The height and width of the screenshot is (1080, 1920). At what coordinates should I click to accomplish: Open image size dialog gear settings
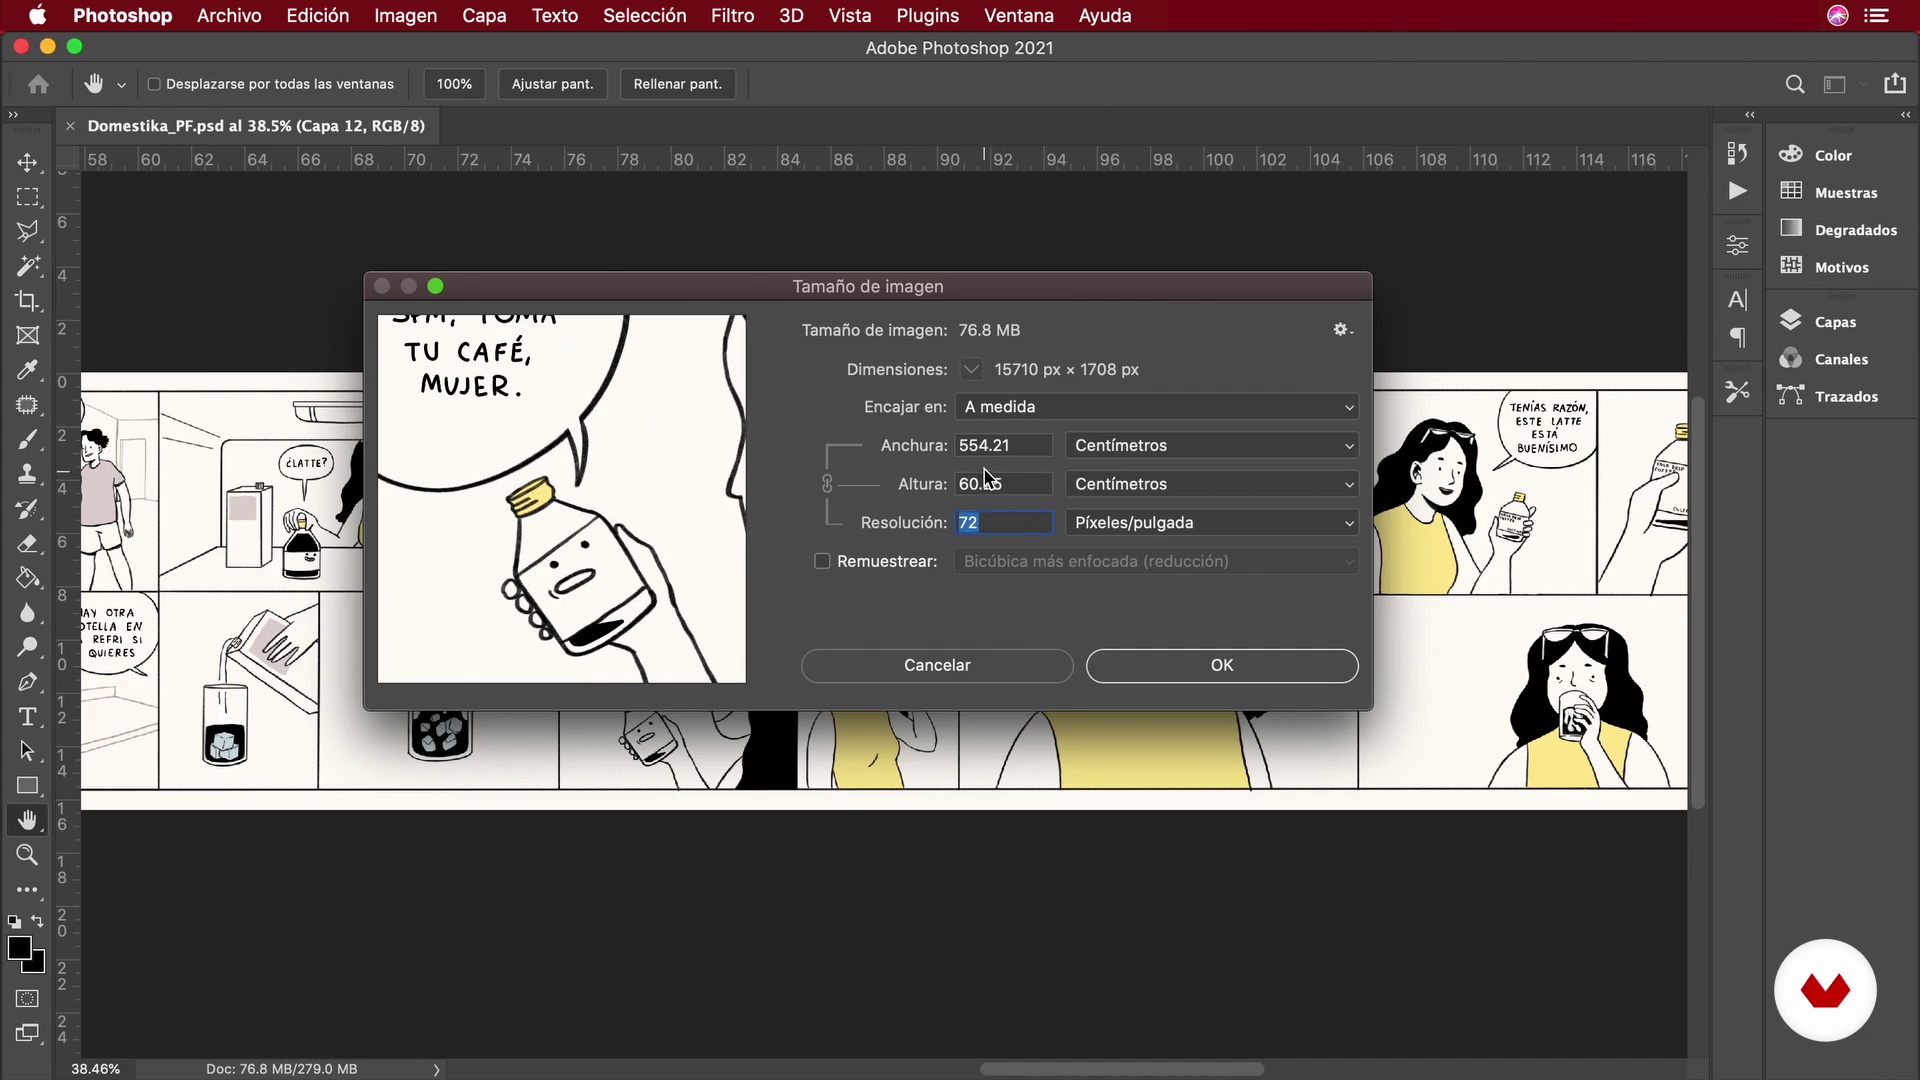point(1342,330)
